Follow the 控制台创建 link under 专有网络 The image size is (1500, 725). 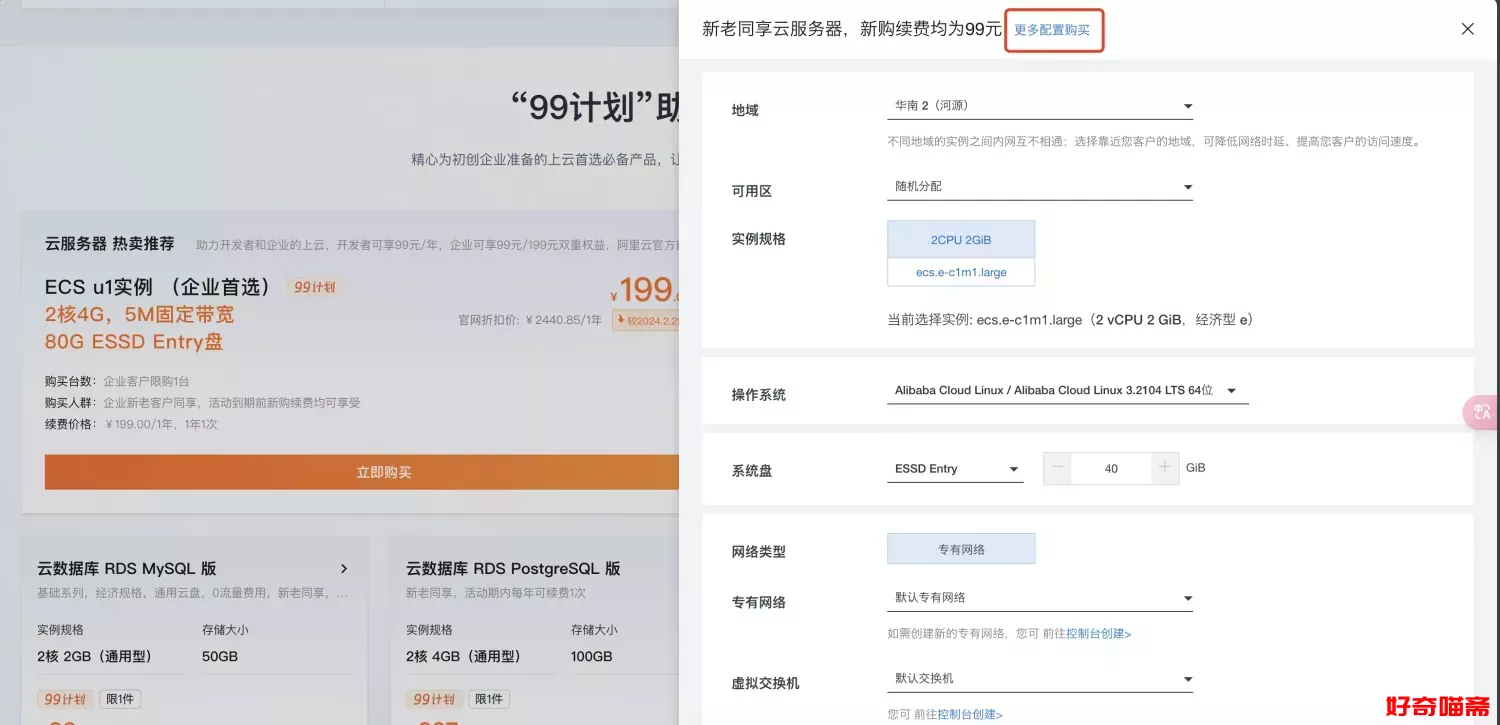[1098, 634]
